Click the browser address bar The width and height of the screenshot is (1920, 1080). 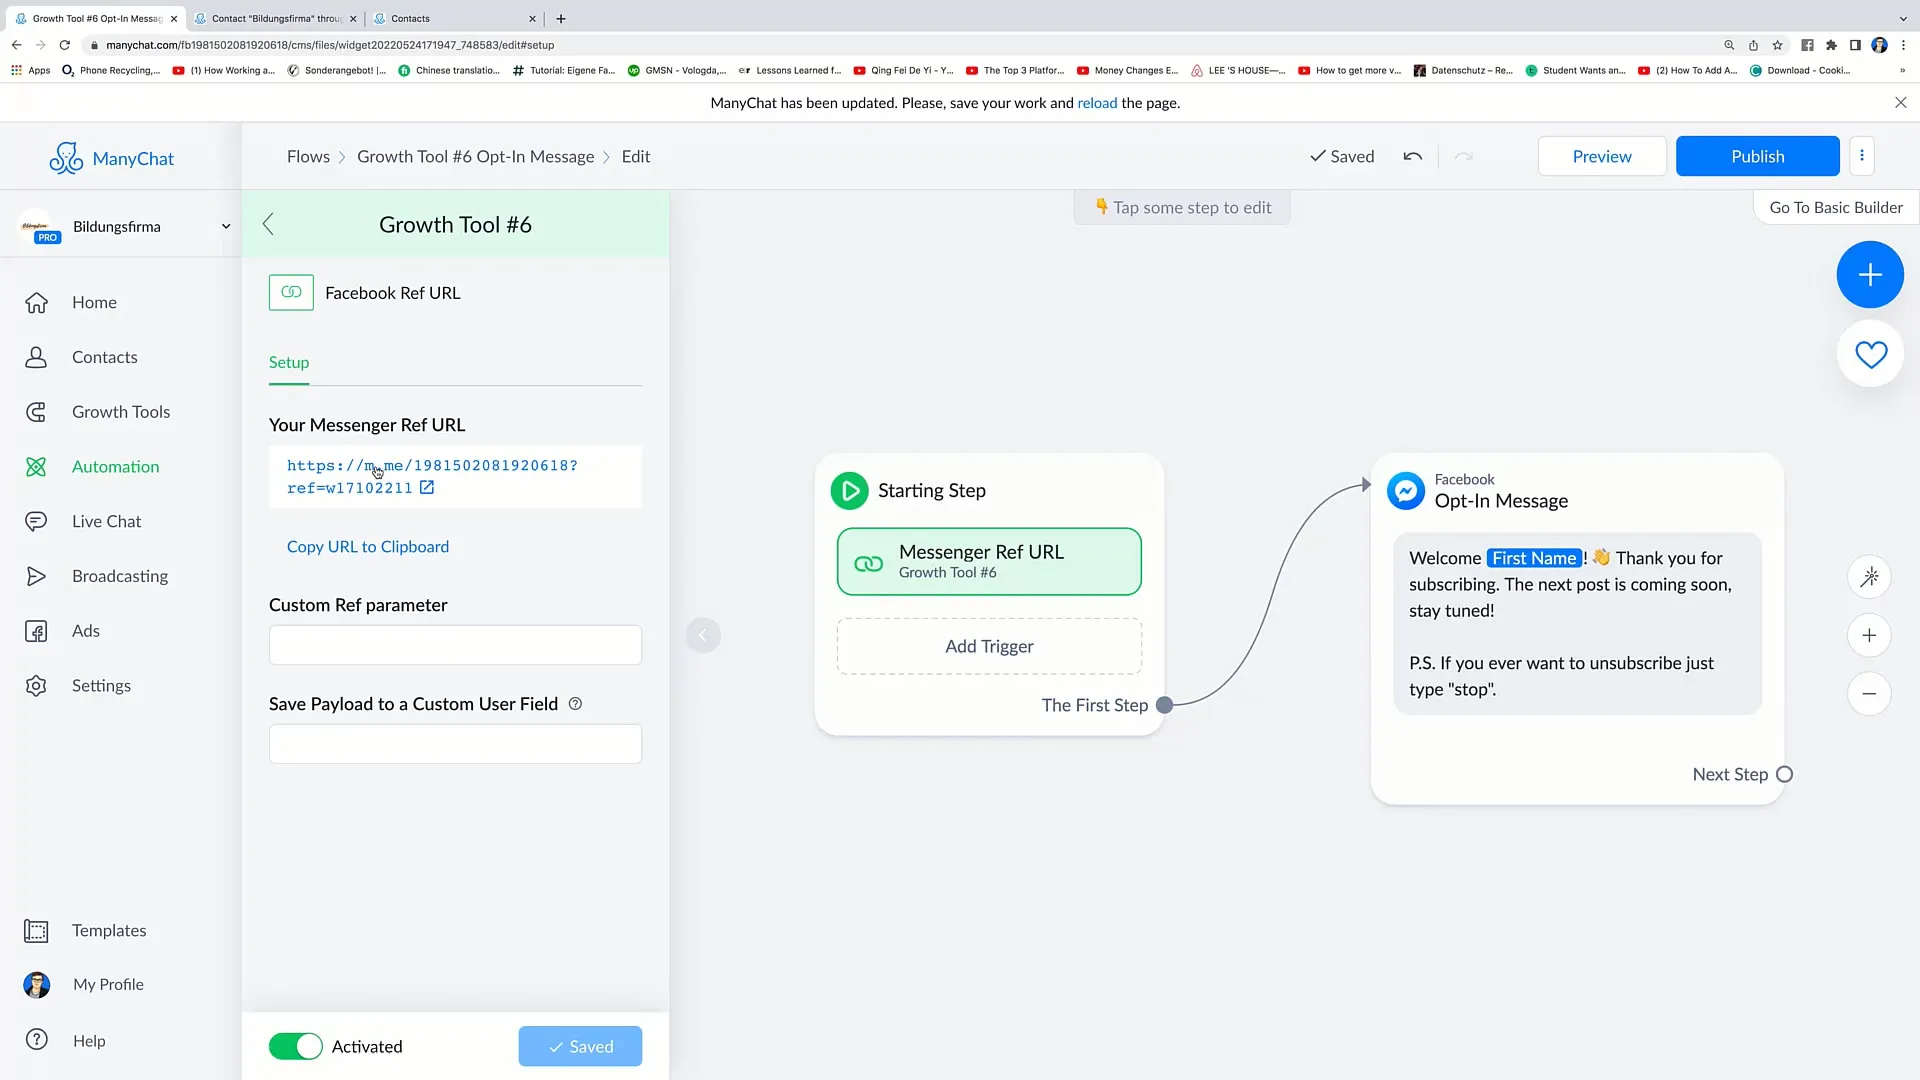point(900,45)
